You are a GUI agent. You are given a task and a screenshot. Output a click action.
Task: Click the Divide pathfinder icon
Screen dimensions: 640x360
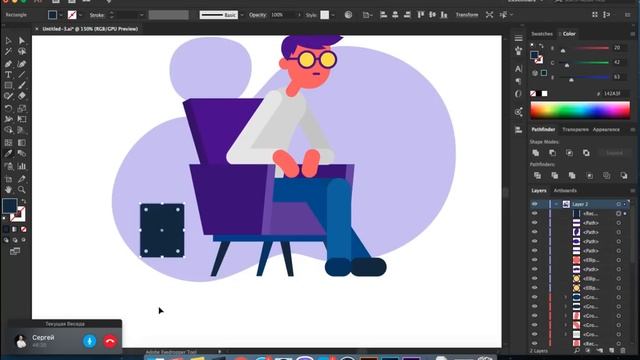(538, 176)
